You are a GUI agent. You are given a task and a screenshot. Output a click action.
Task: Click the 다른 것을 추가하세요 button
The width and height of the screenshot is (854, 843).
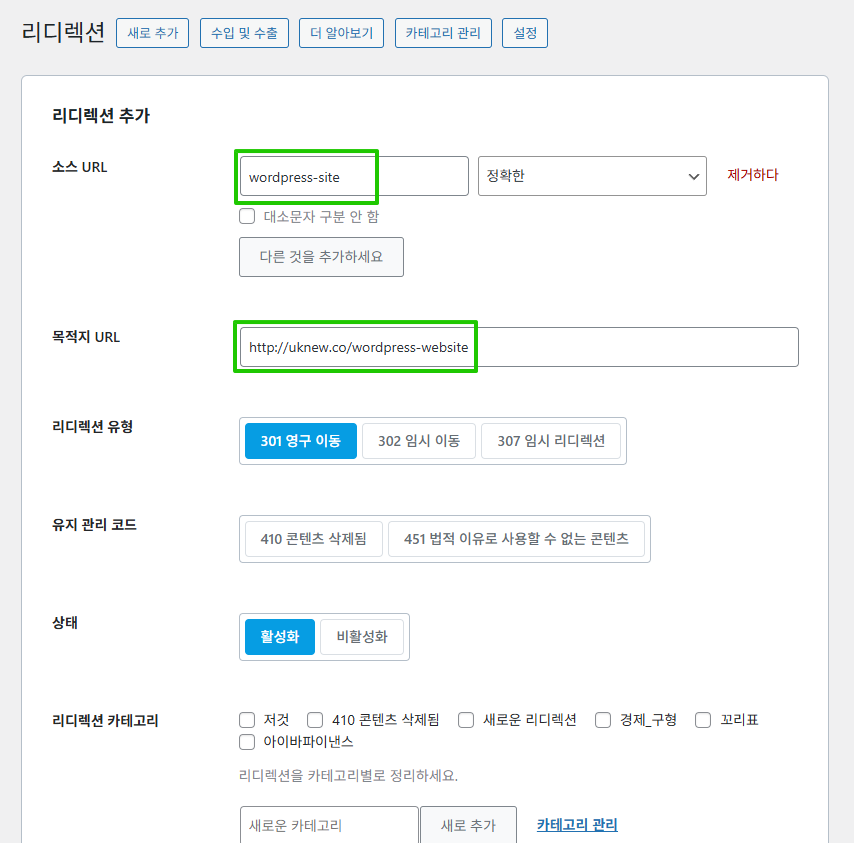tap(321, 257)
